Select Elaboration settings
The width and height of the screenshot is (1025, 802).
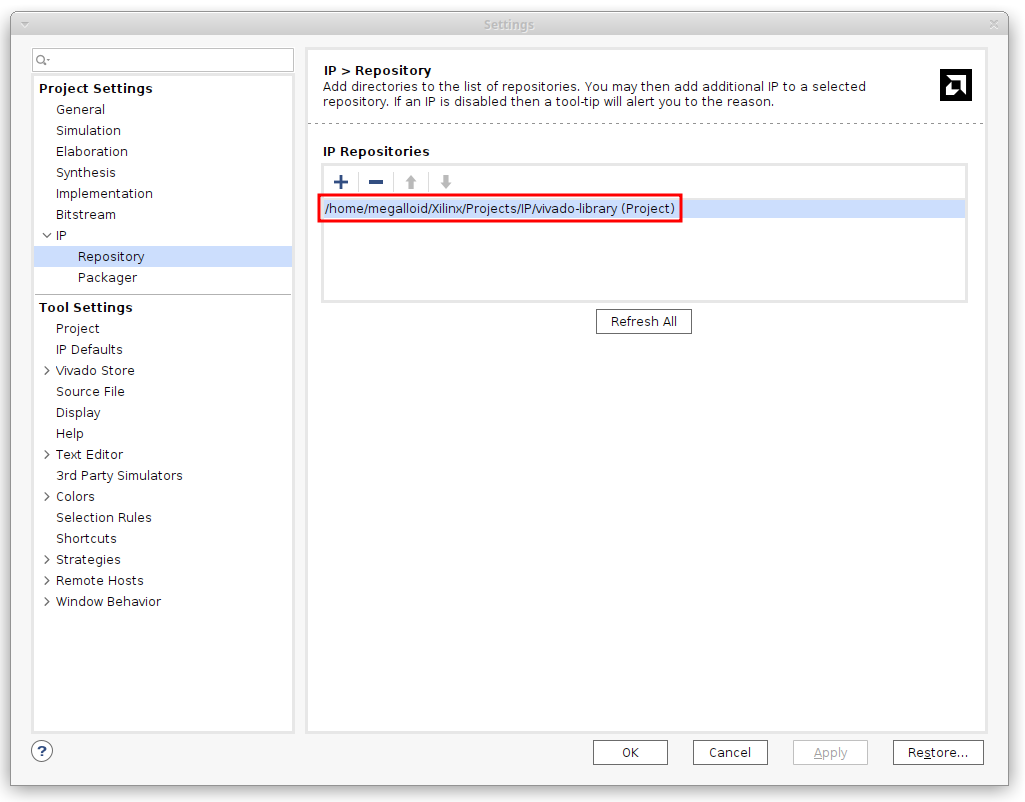coord(92,151)
